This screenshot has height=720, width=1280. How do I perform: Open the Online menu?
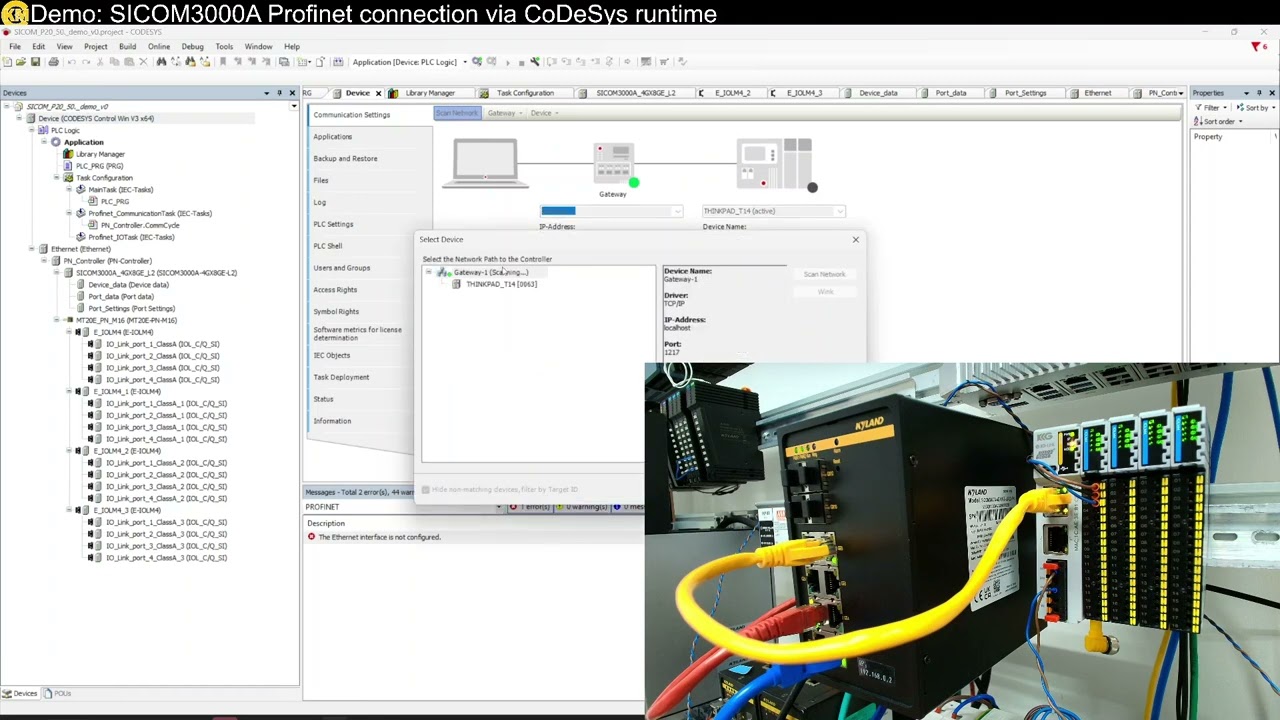[159, 47]
